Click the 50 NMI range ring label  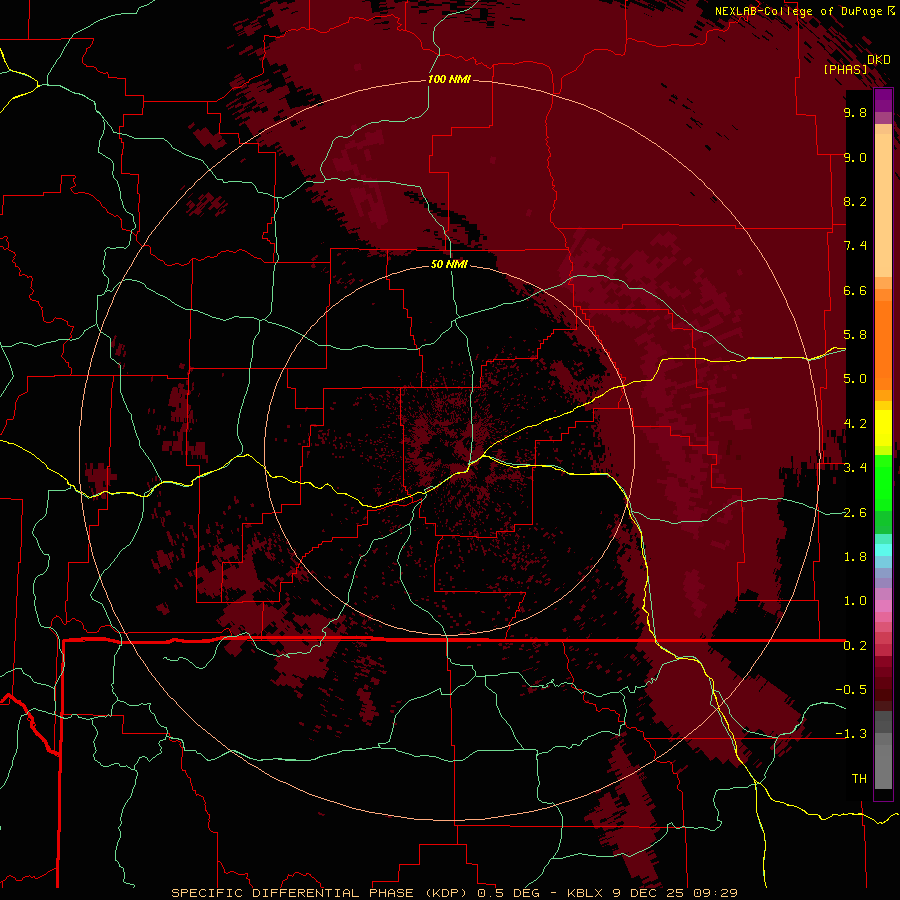tap(449, 264)
